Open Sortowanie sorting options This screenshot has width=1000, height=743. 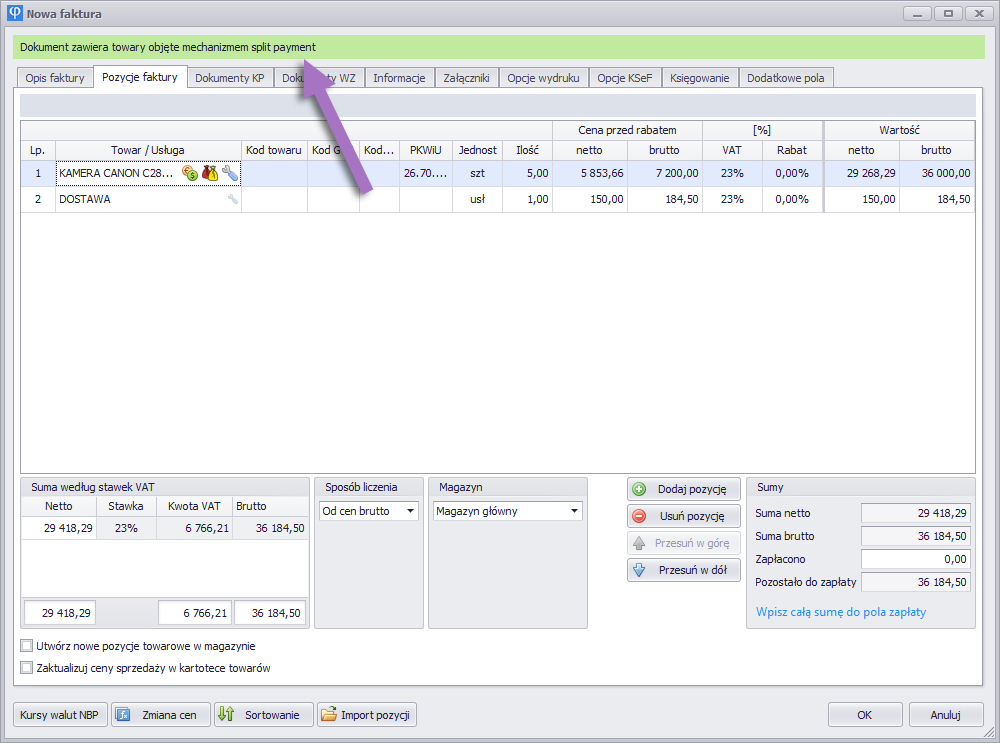[x=259, y=715]
